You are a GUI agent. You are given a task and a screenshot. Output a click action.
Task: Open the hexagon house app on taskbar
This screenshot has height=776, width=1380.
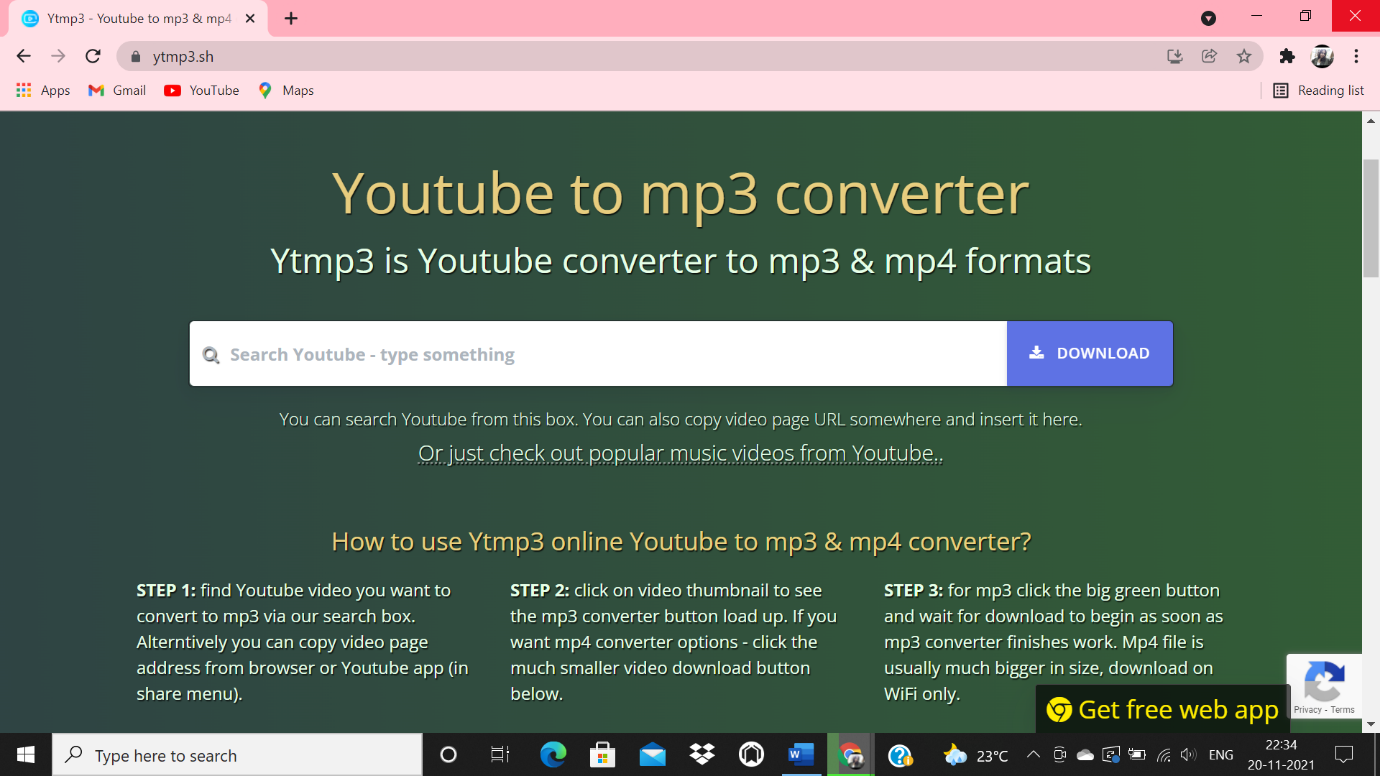click(x=751, y=755)
